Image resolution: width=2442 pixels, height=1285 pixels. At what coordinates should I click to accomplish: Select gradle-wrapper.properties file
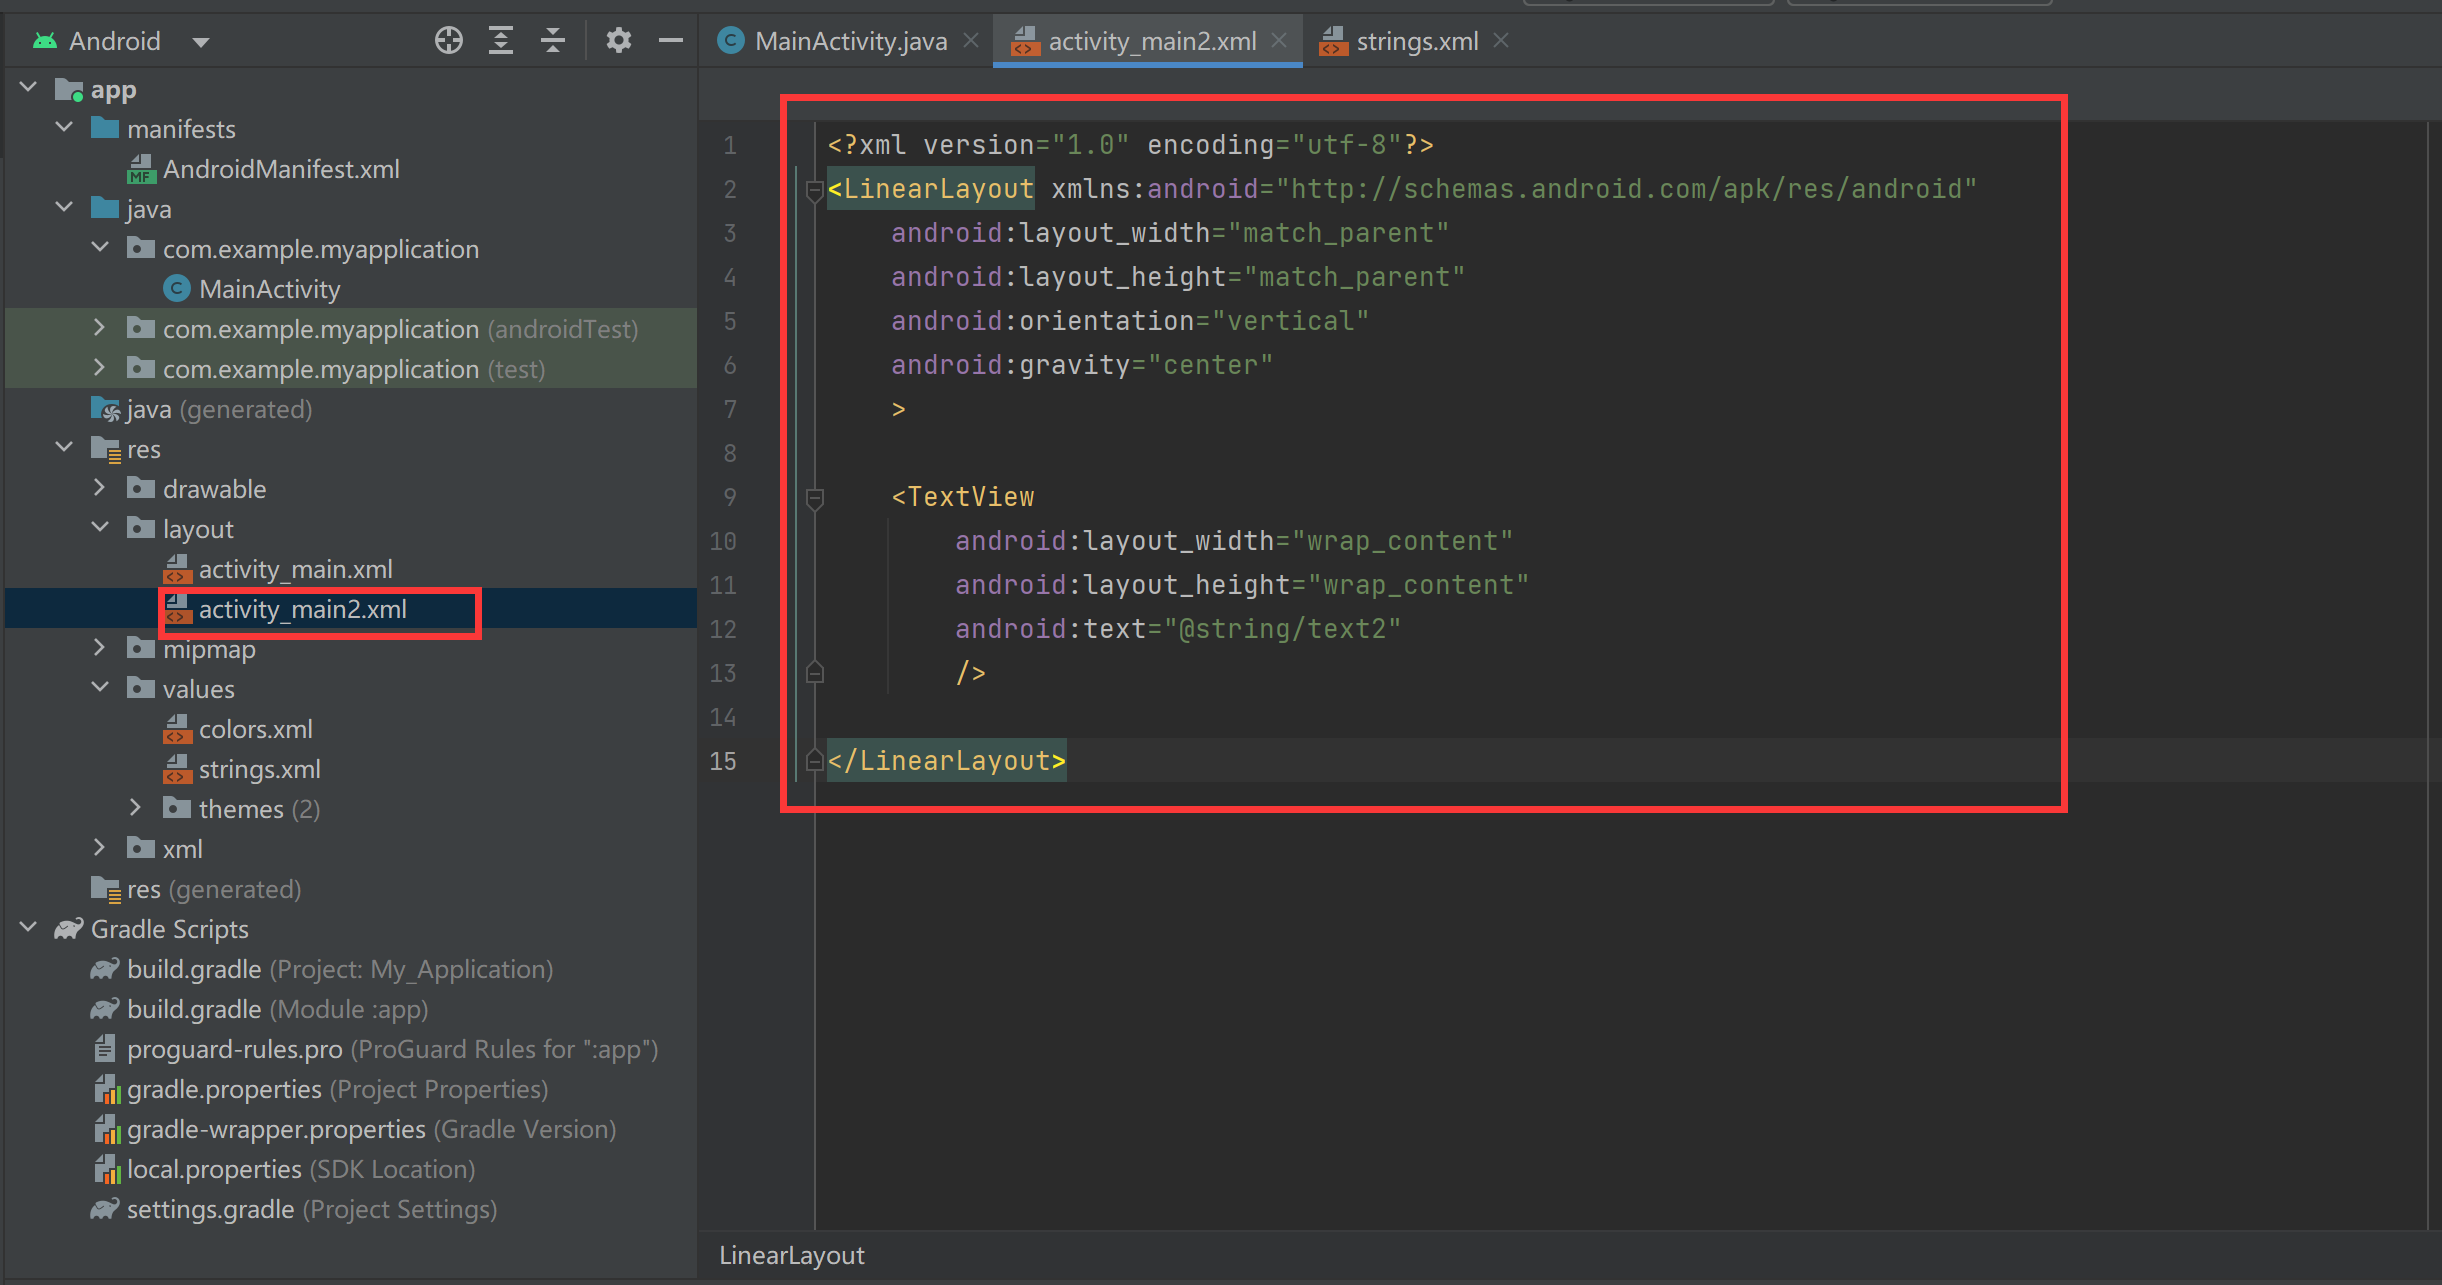coord(371,1129)
